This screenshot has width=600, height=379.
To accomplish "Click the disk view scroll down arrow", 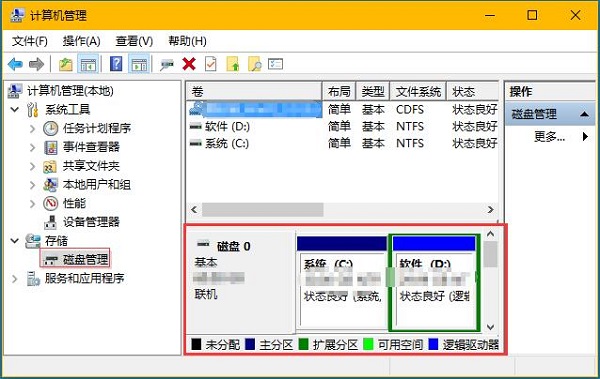I will click(491, 327).
